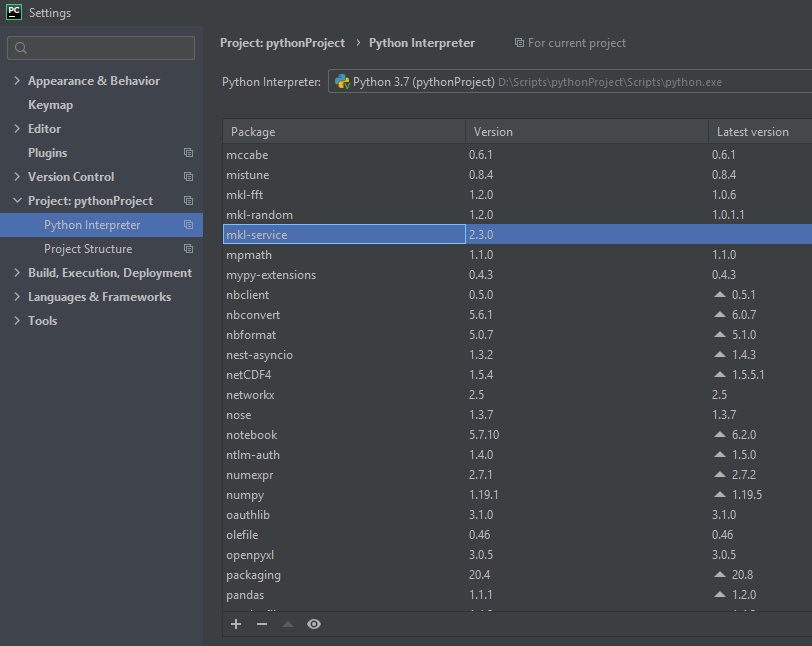This screenshot has width=812, height=646.
Task: Click upgrade arrow next to numpy 1.19.5
Action: point(720,495)
